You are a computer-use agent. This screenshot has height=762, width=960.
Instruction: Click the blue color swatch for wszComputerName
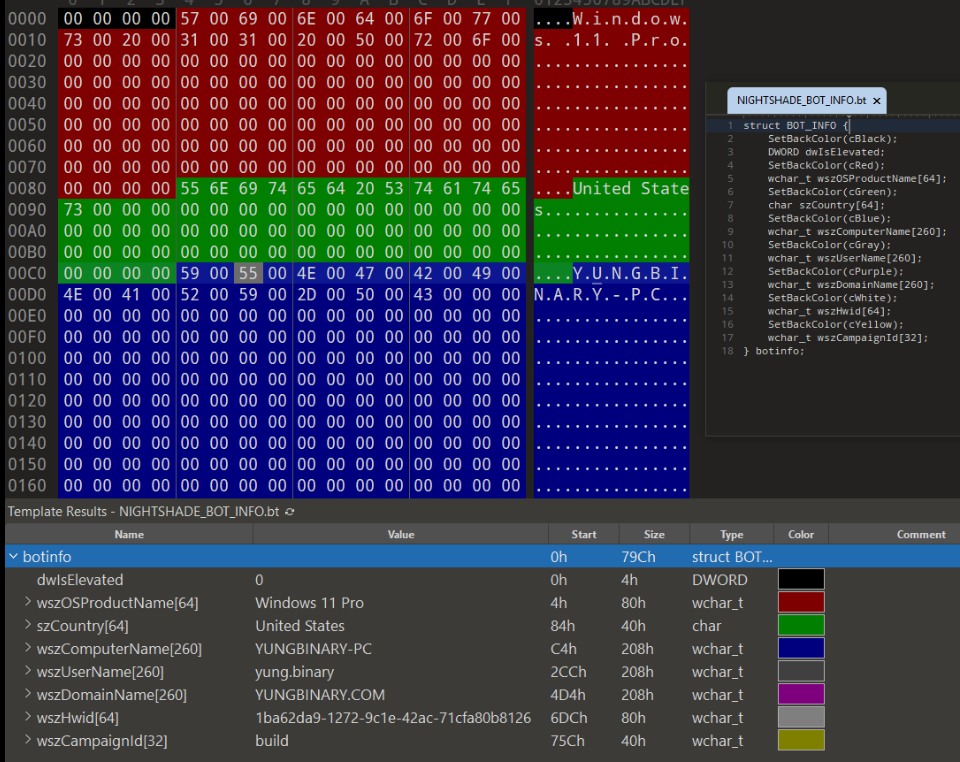point(801,648)
